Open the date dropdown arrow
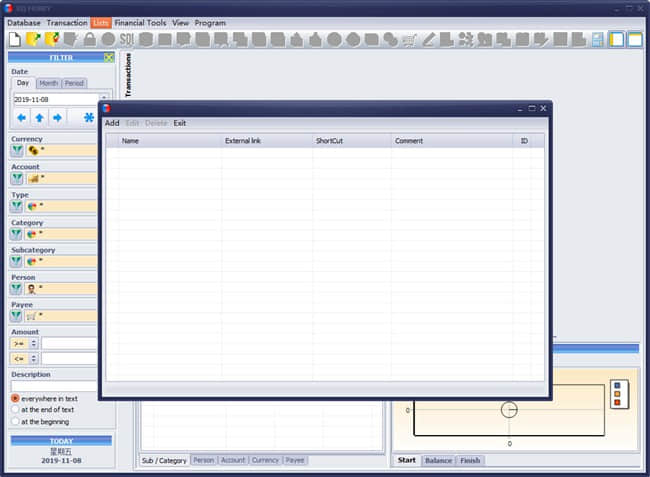Viewport: 650px width, 477px height. (104, 99)
